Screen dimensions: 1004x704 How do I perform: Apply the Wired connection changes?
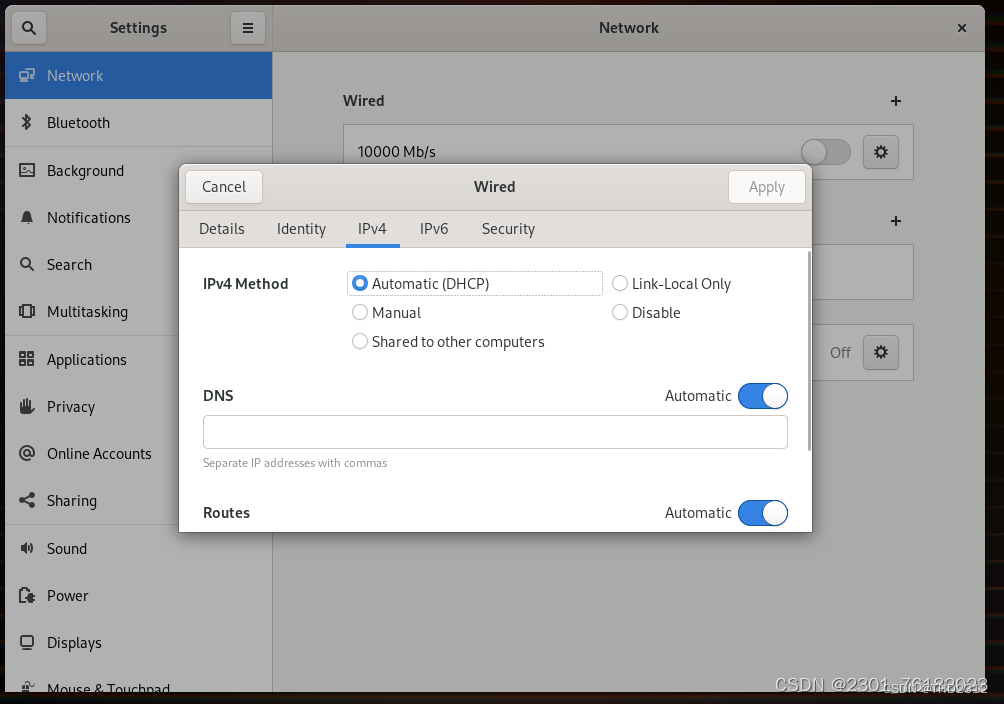766,186
